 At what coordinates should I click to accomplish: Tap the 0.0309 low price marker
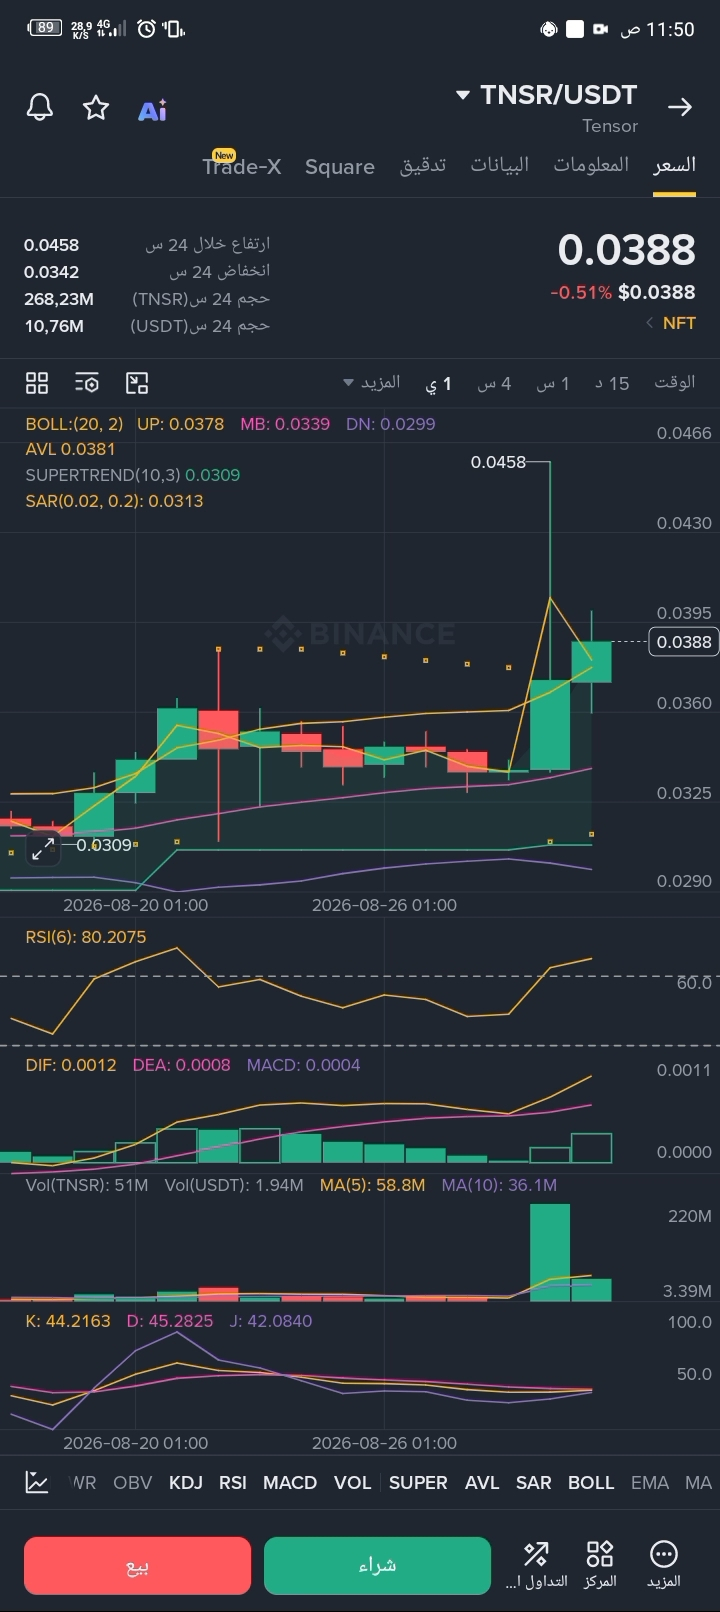click(x=104, y=845)
